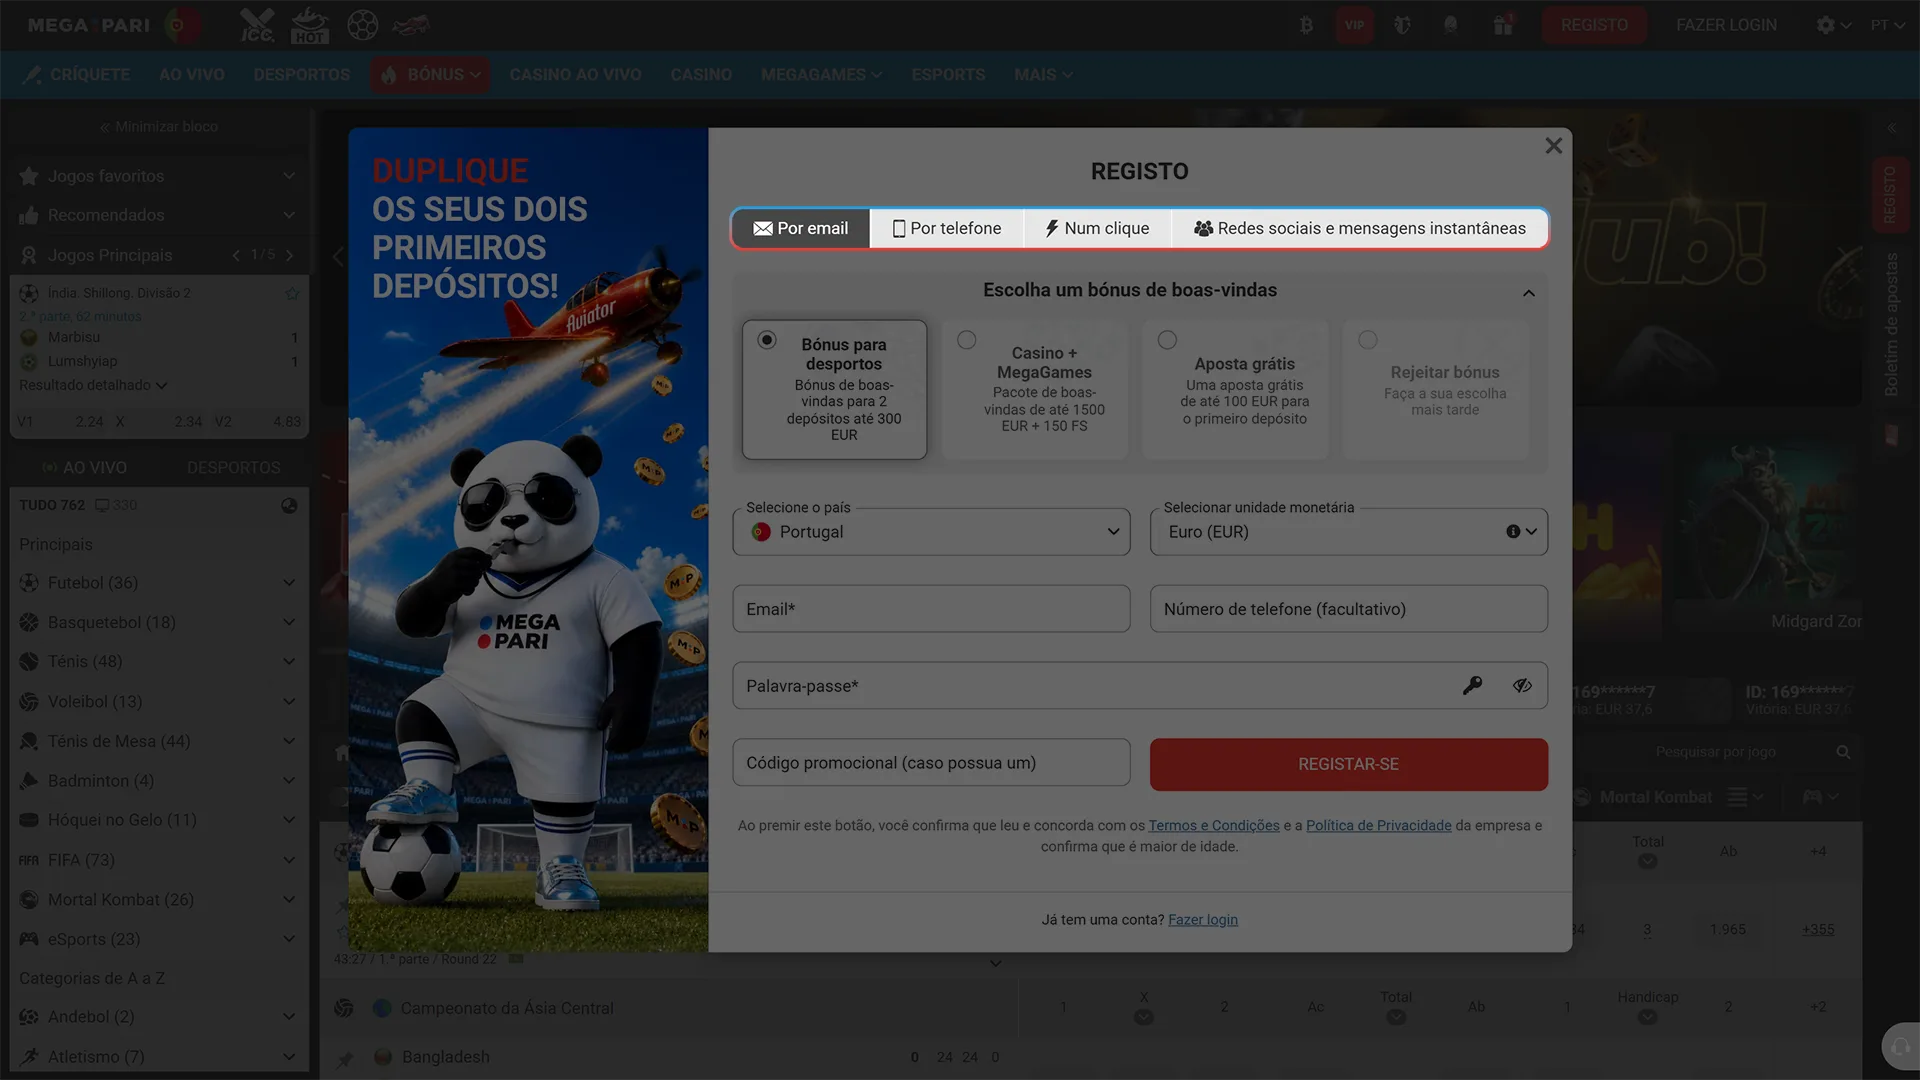The image size is (1920, 1080).
Task: Click the globe icon in the TUDO 762 row
Action: (x=289, y=505)
